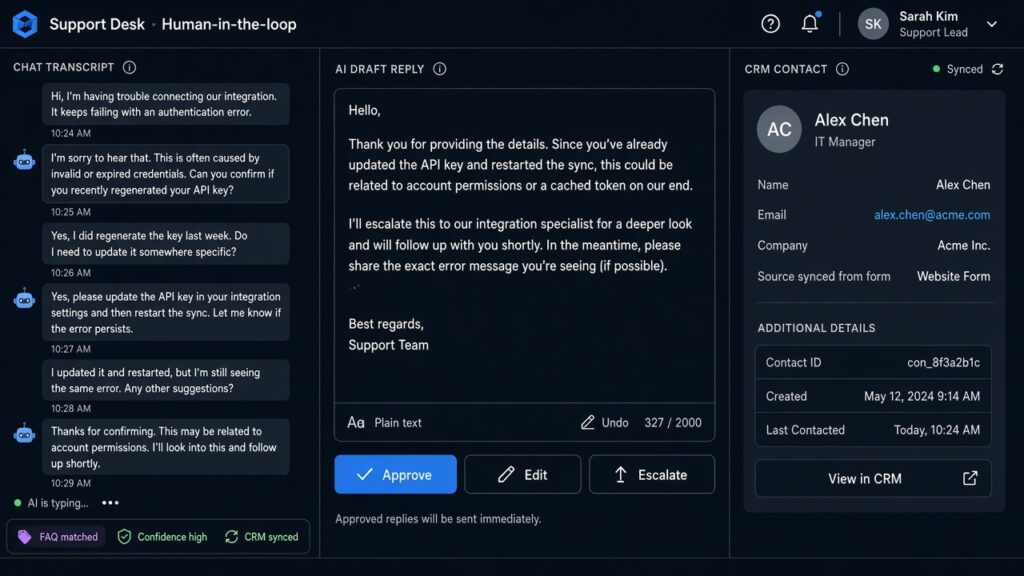Click the FAQ matched tag

pyautogui.click(x=59, y=537)
